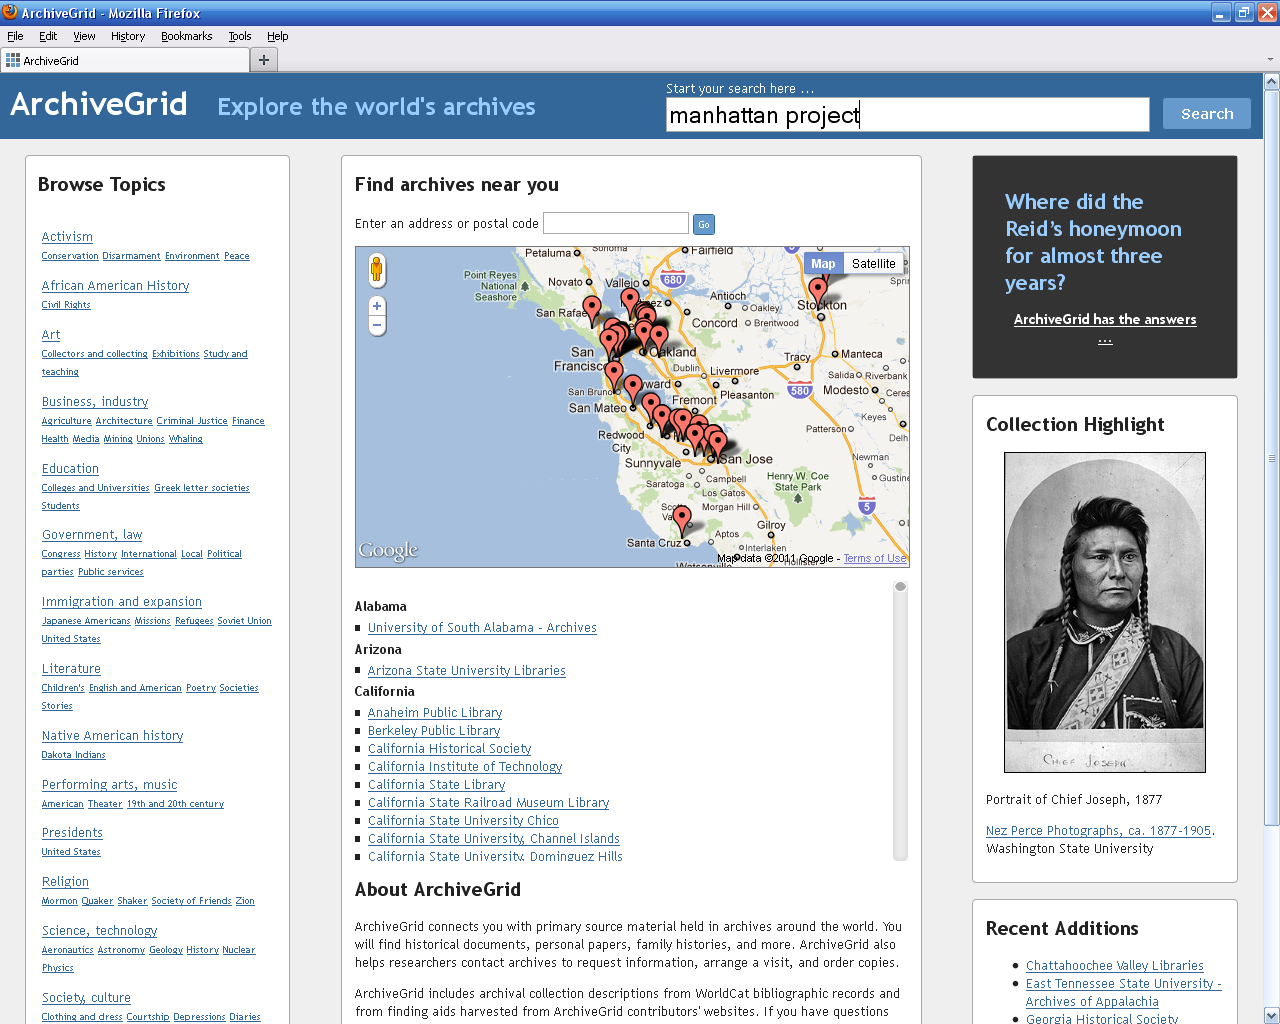Click the Google logo on the map
This screenshot has width=1280, height=1024.
[x=388, y=550]
